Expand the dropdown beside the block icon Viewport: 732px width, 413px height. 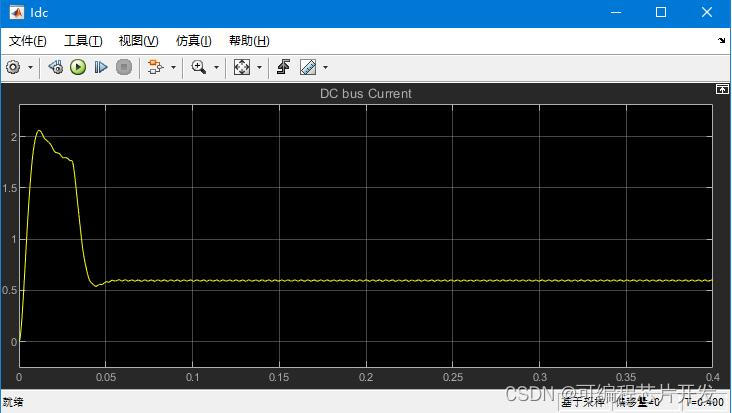tap(173, 68)
